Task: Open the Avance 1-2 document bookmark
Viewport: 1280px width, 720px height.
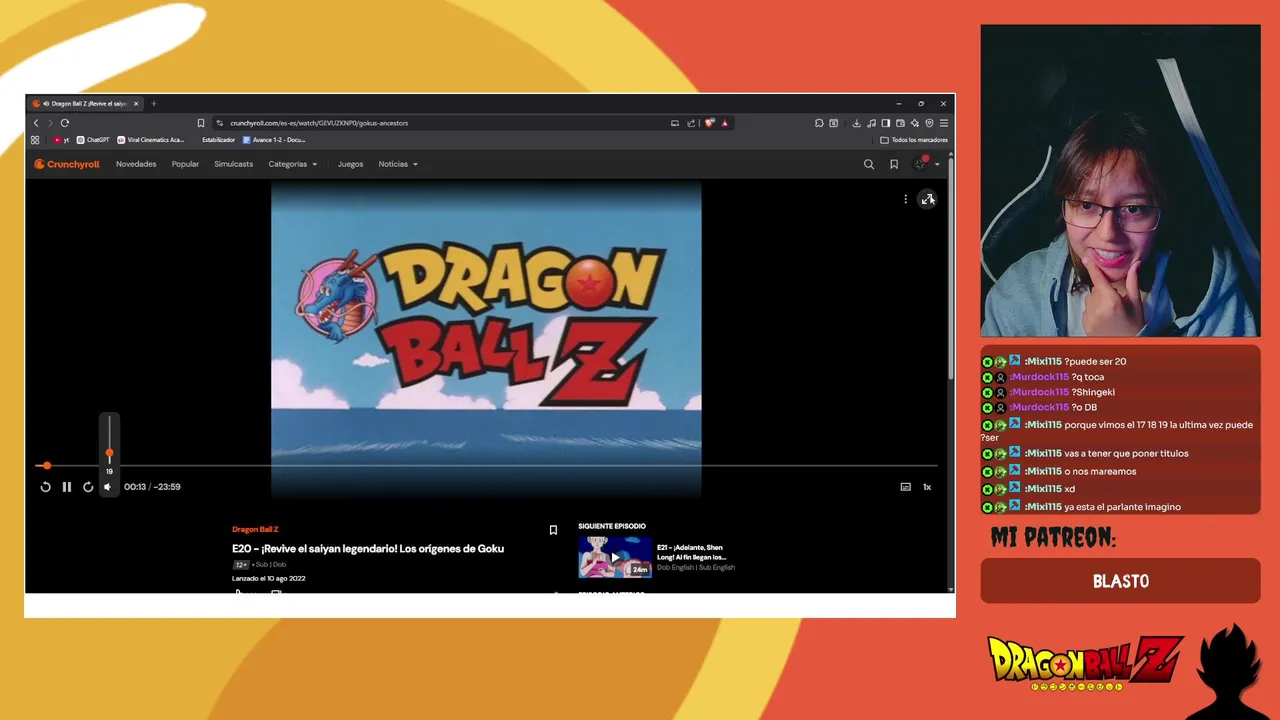Action: (x=274, y=140)
